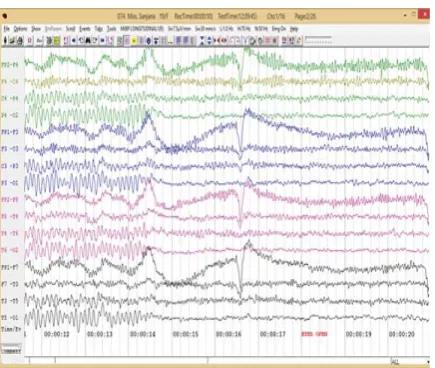Screen dimensions: 435x368
Task: Select the FP2-F8 channel label
Action: [x=10, y=200]
